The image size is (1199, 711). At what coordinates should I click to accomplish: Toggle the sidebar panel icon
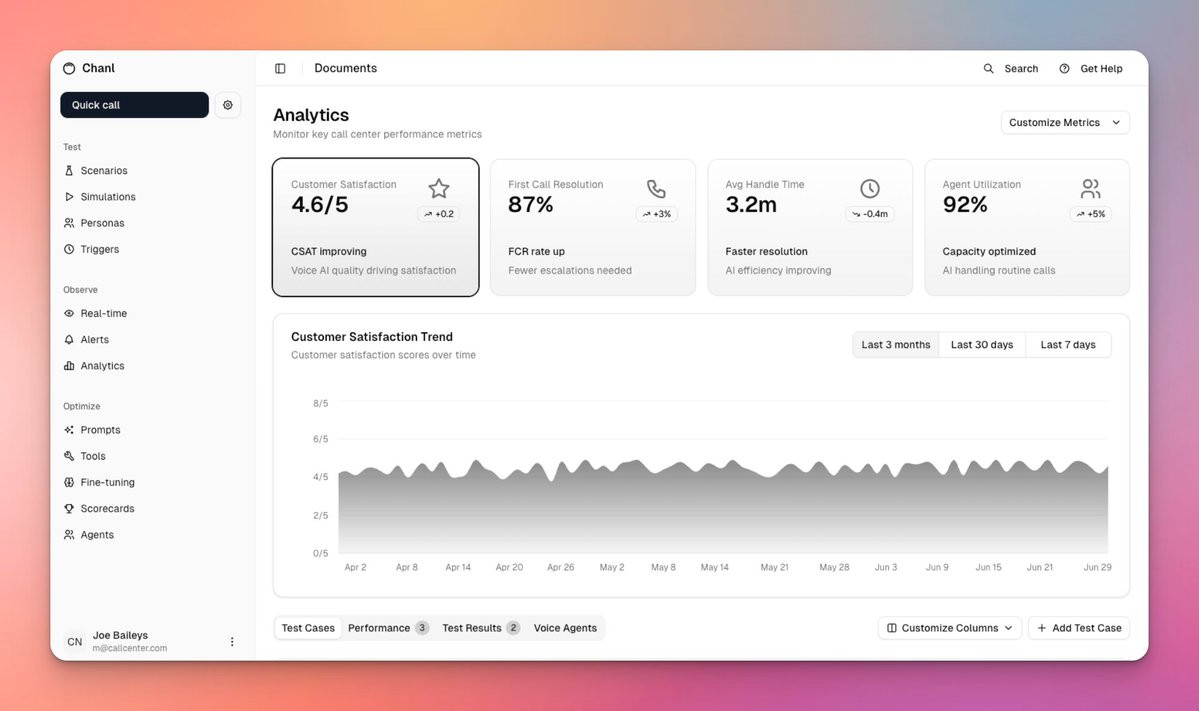(280, 69)
